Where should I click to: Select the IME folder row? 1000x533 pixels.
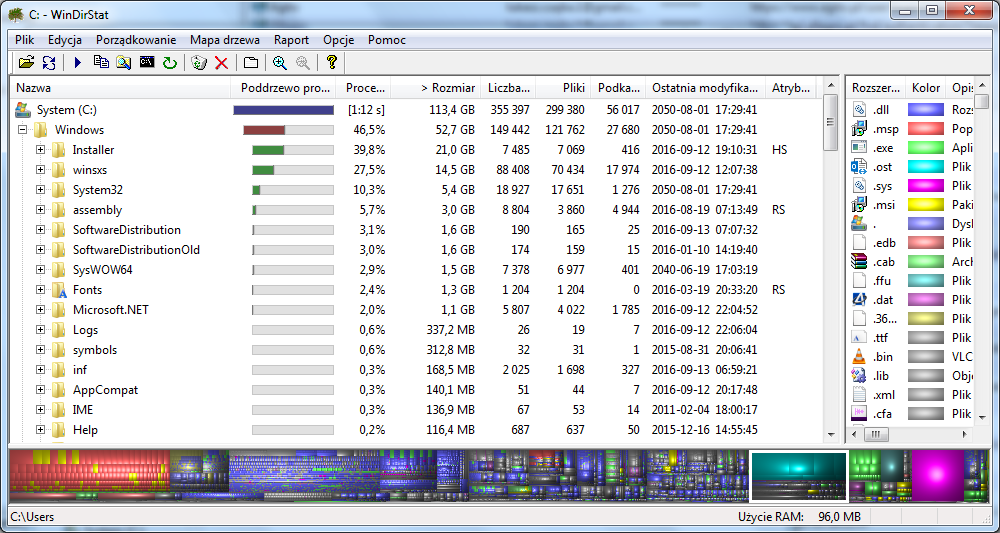point(416,409)
